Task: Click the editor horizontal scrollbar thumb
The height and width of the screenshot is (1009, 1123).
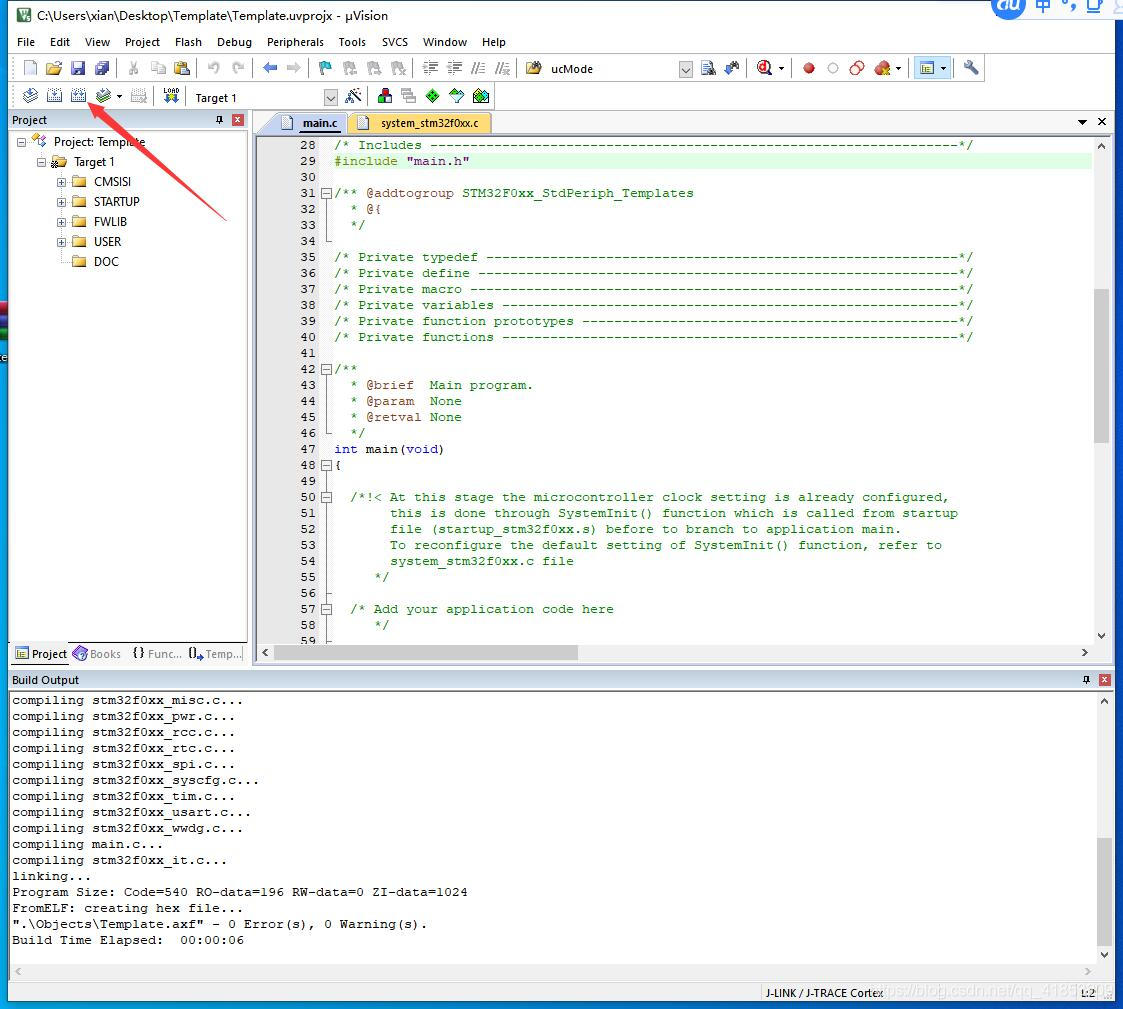Action: (426, 652)
